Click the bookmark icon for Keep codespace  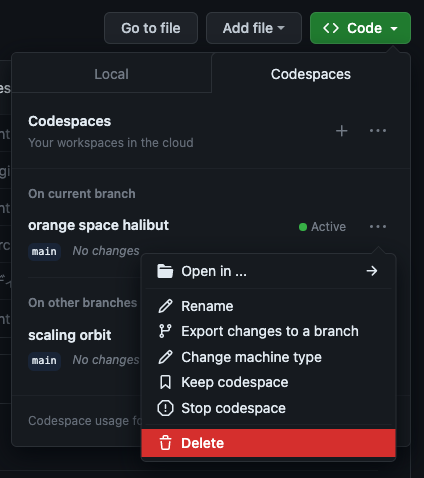click(x=165, y=382)
